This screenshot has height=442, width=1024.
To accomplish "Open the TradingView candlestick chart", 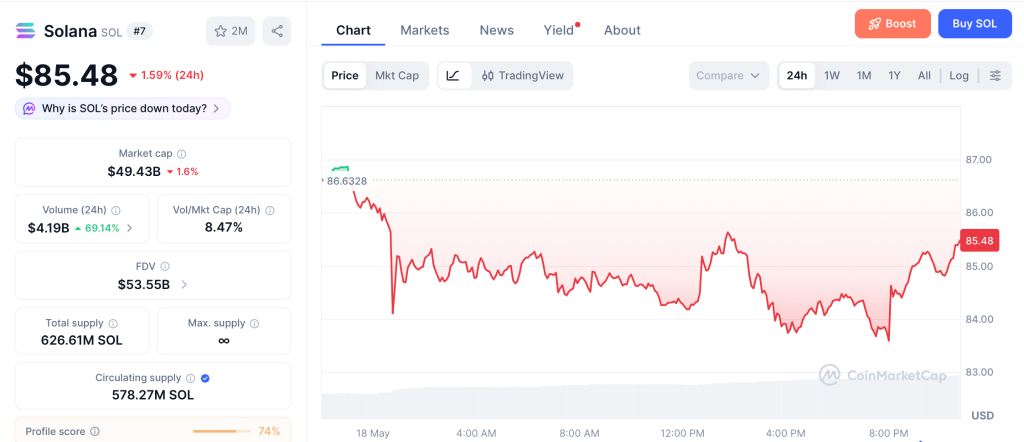I will coord(522,76).
